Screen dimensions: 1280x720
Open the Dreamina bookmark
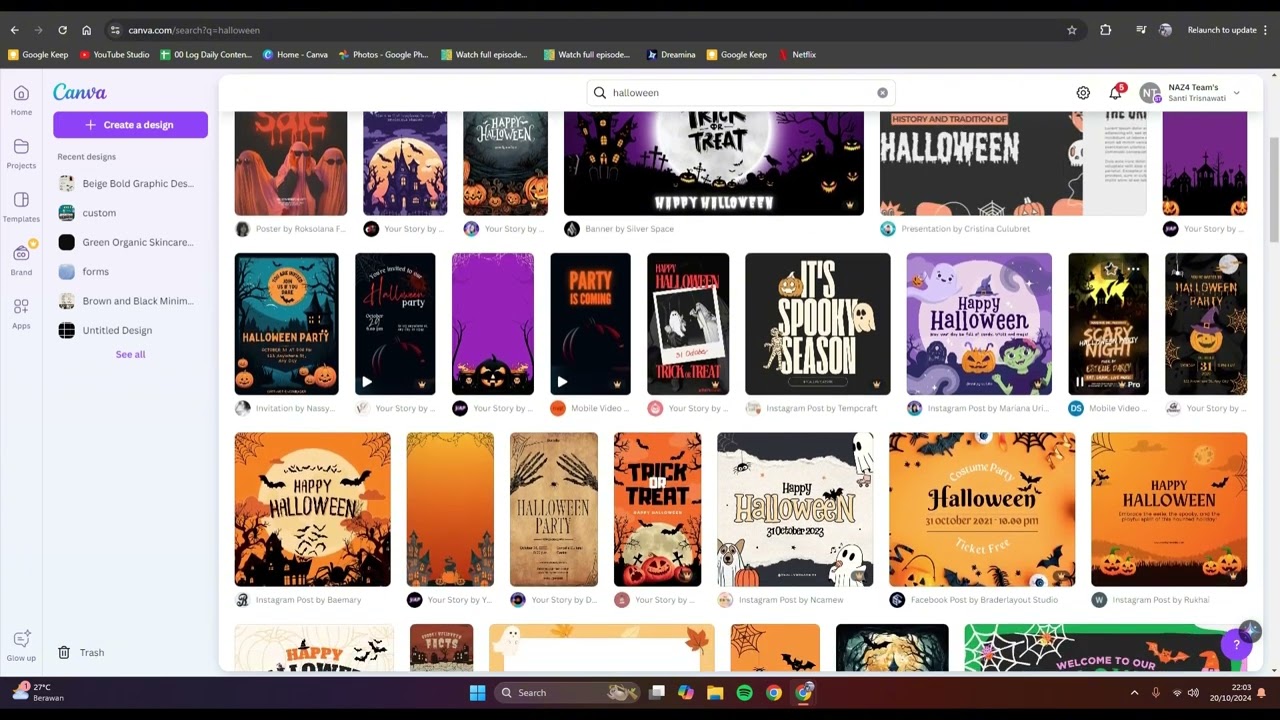click(671, 55)
